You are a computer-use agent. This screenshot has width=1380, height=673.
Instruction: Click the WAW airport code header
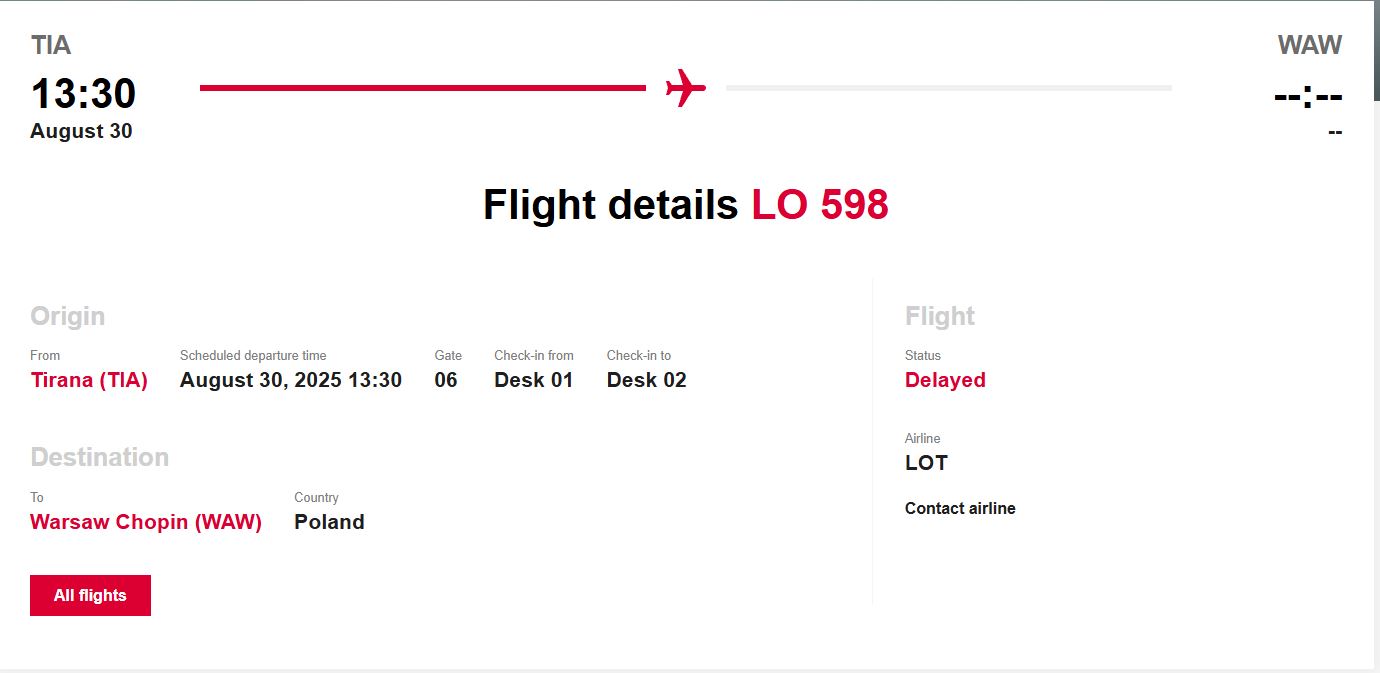(1309, 45)
